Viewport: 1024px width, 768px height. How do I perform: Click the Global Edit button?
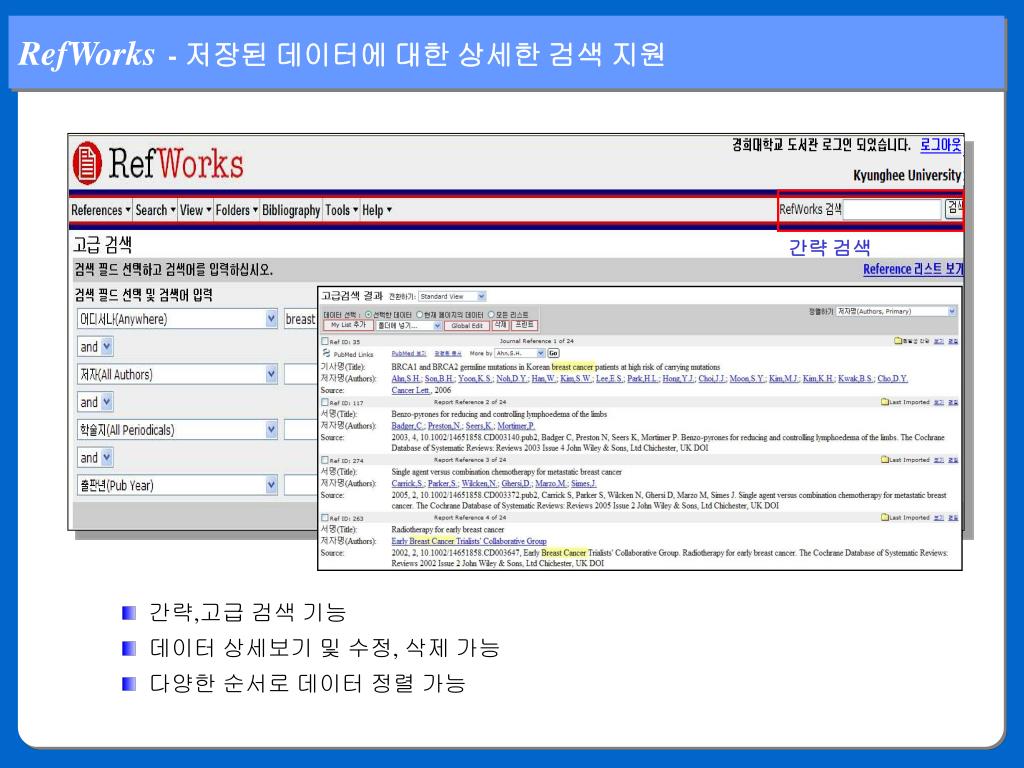tap(467, 326)
